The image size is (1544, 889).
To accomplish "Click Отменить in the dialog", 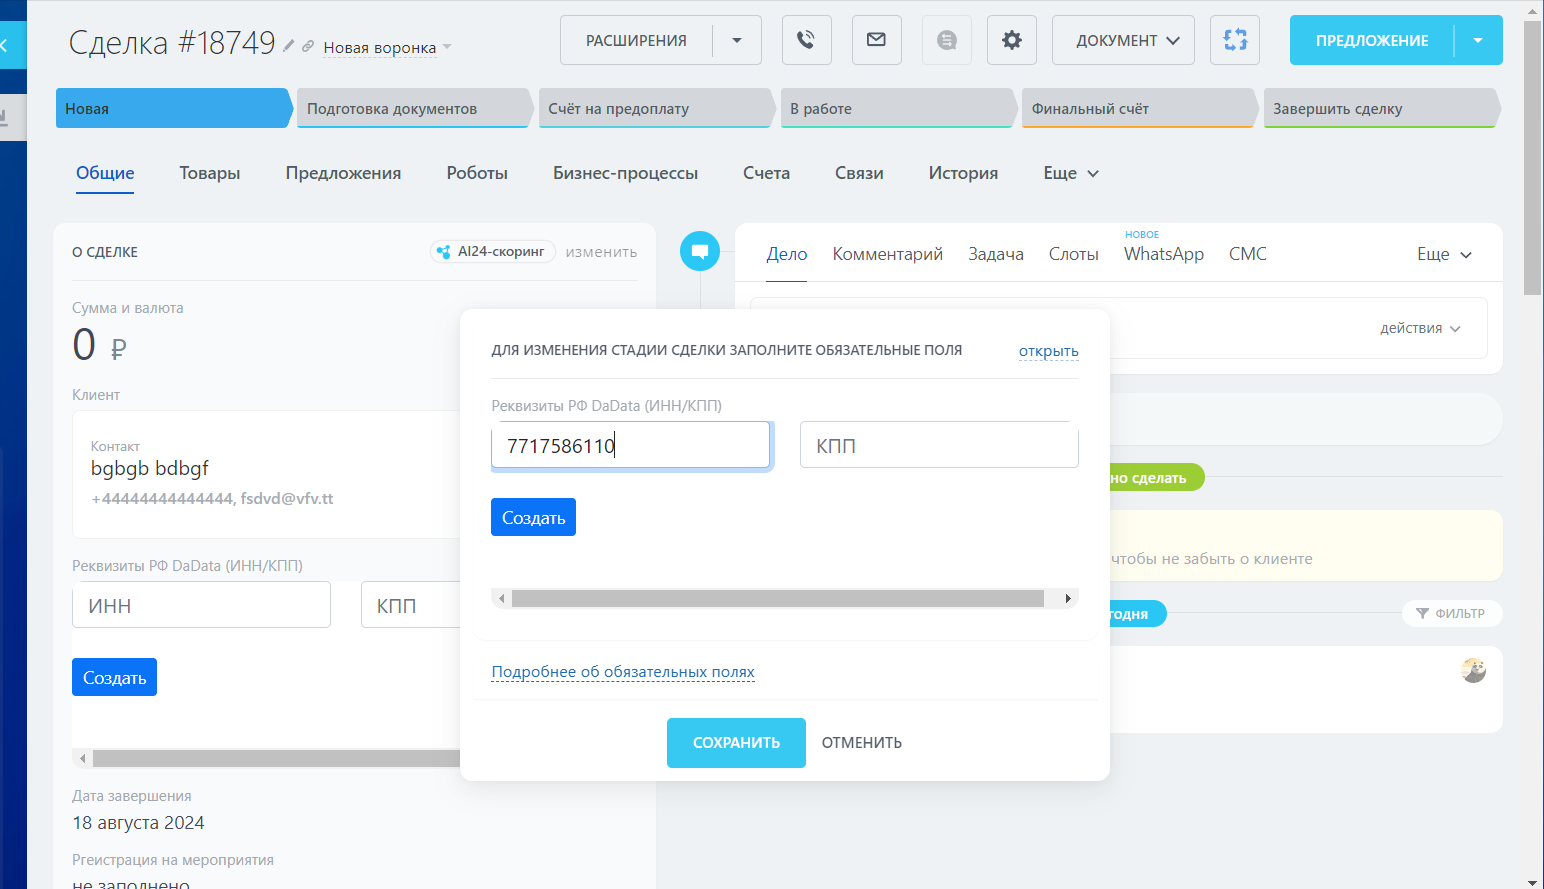I will point(862,743).
